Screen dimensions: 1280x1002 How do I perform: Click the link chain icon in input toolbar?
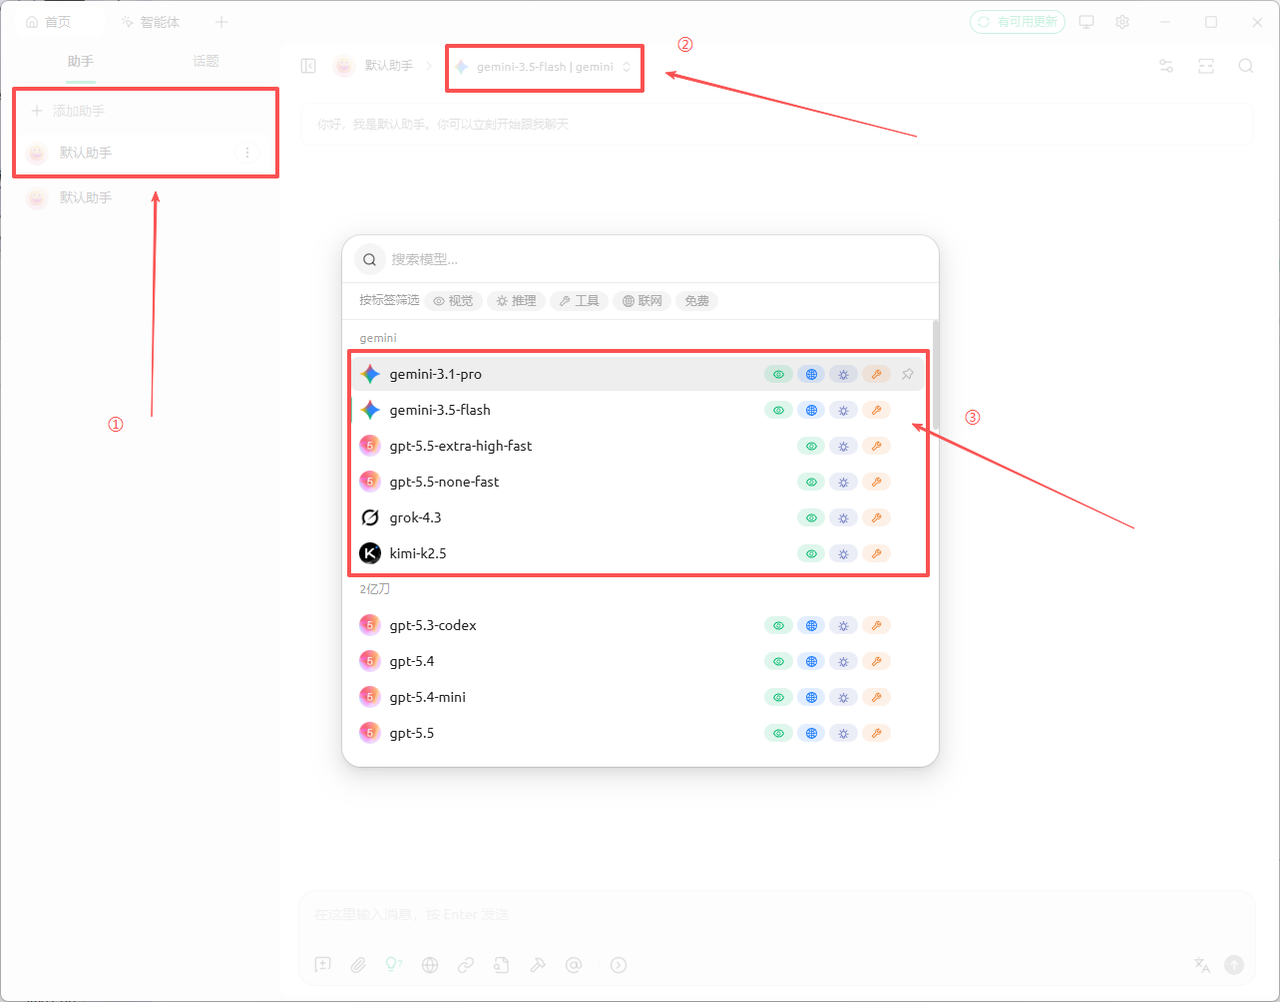coord(466,965)
